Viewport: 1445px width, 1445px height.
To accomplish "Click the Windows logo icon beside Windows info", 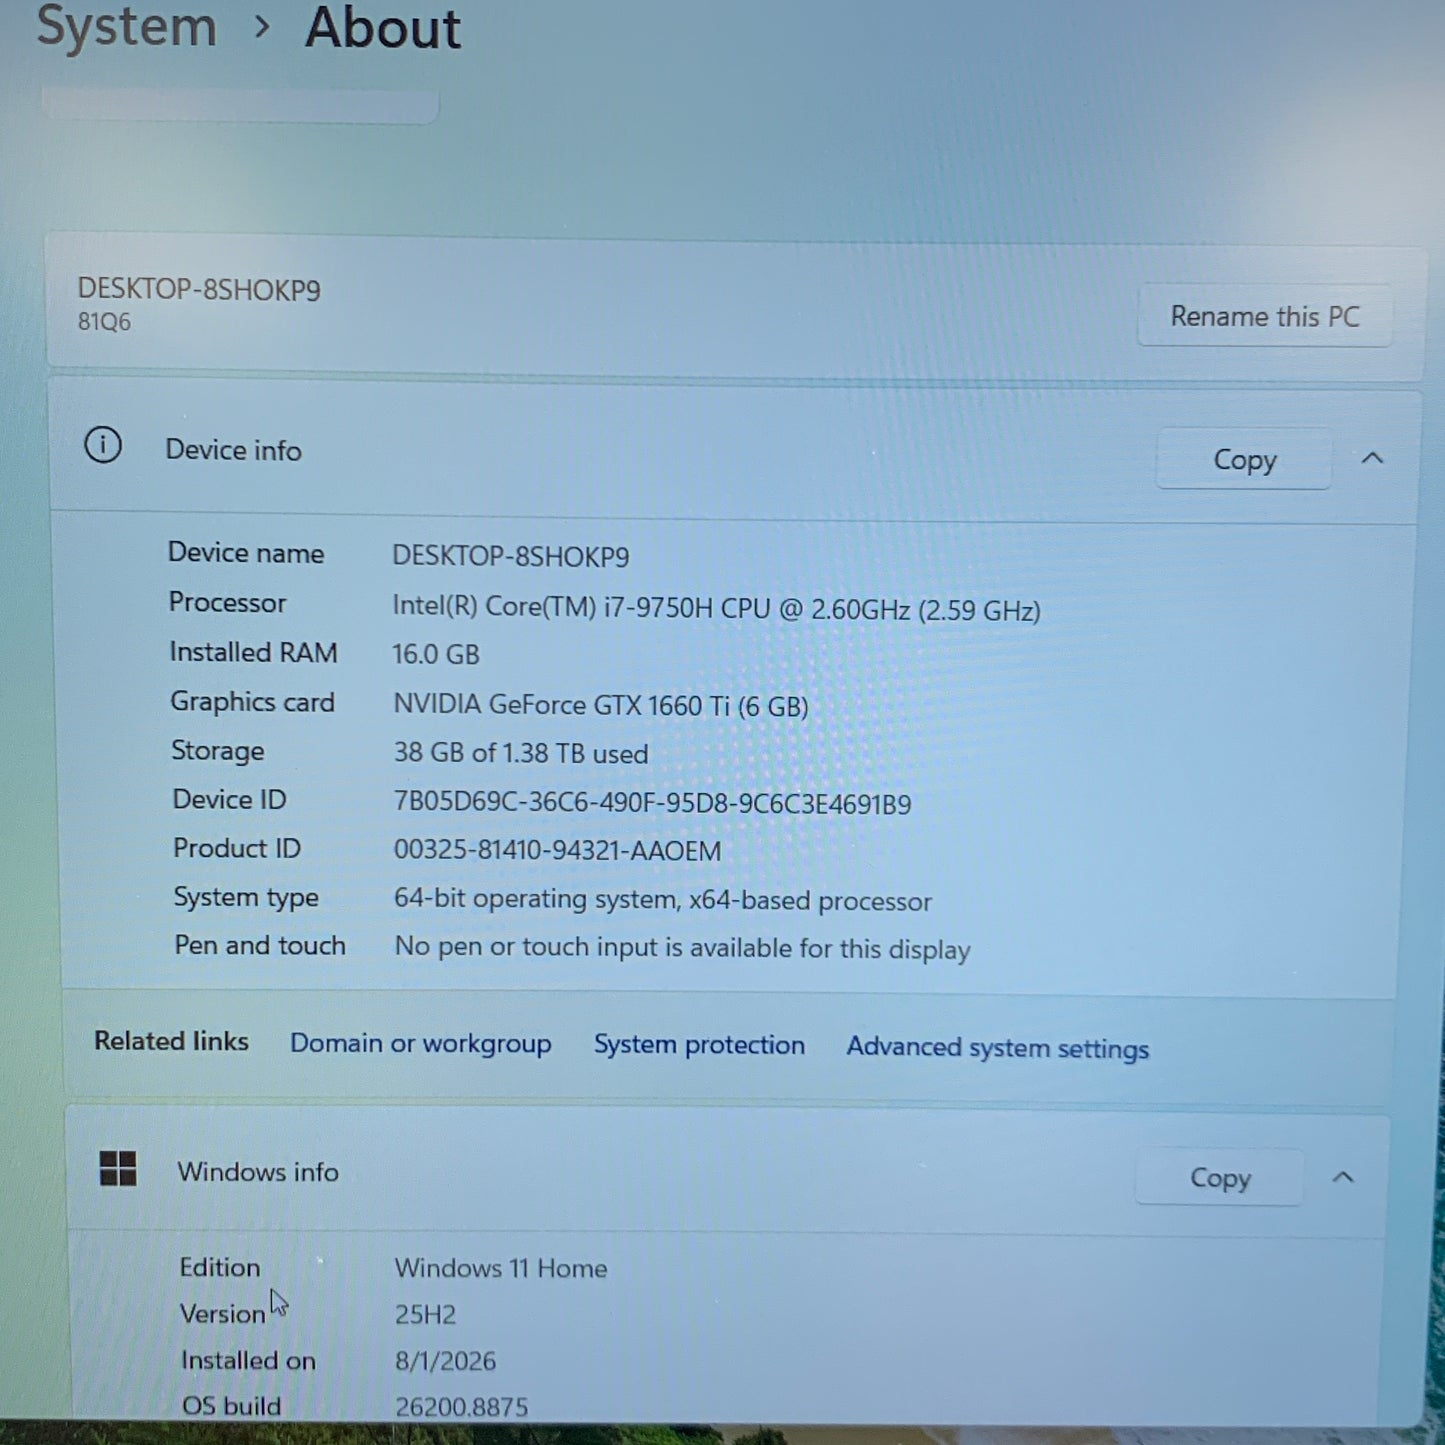I will coord(118,1168).
